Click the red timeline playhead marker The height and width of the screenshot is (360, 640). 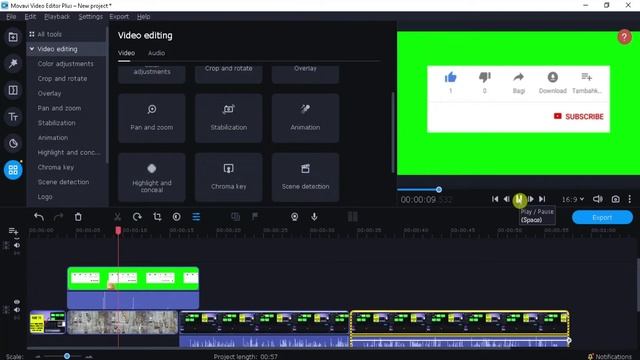(118, 231)
